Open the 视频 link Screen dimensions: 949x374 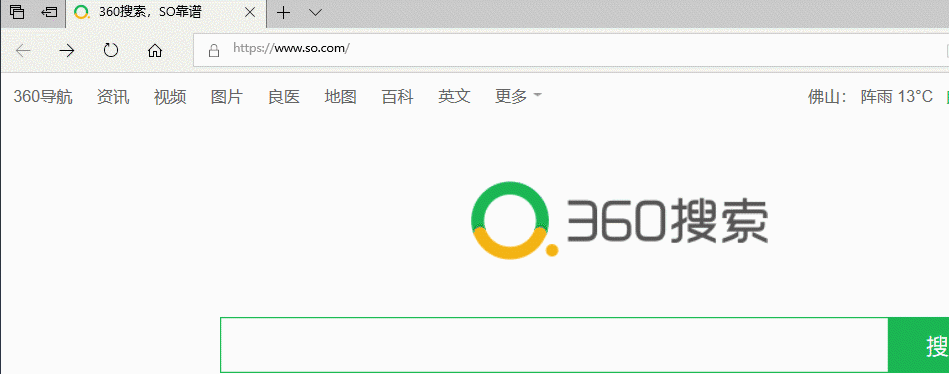[170, 97]
